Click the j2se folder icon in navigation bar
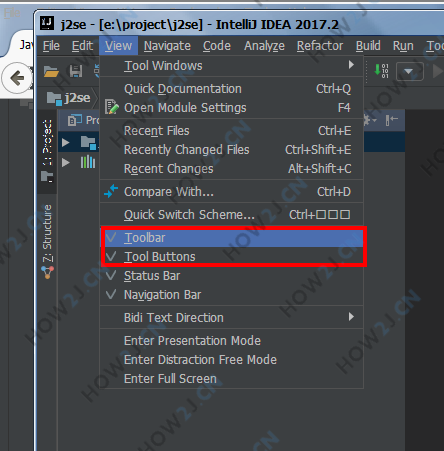The height and width of the screenshot is (451, 444). [54, 98]
